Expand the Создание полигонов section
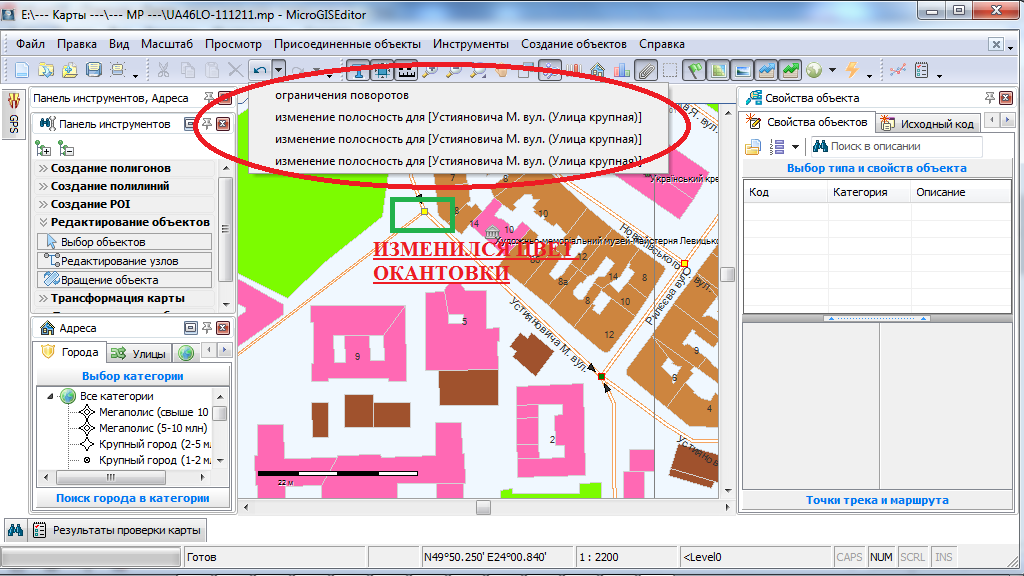Viewport: 1024px width, 576px height. [x=110, y=168]
